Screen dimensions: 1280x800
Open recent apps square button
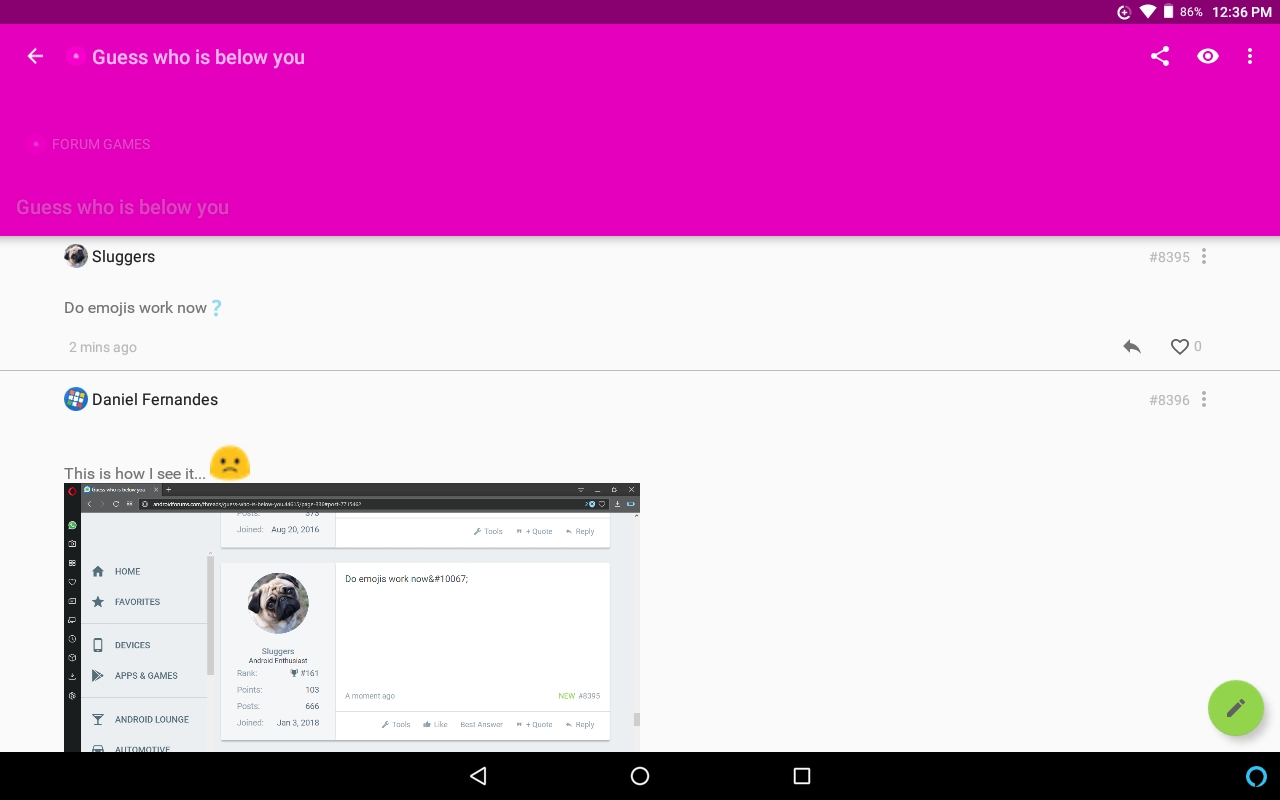tap(801, 776)
